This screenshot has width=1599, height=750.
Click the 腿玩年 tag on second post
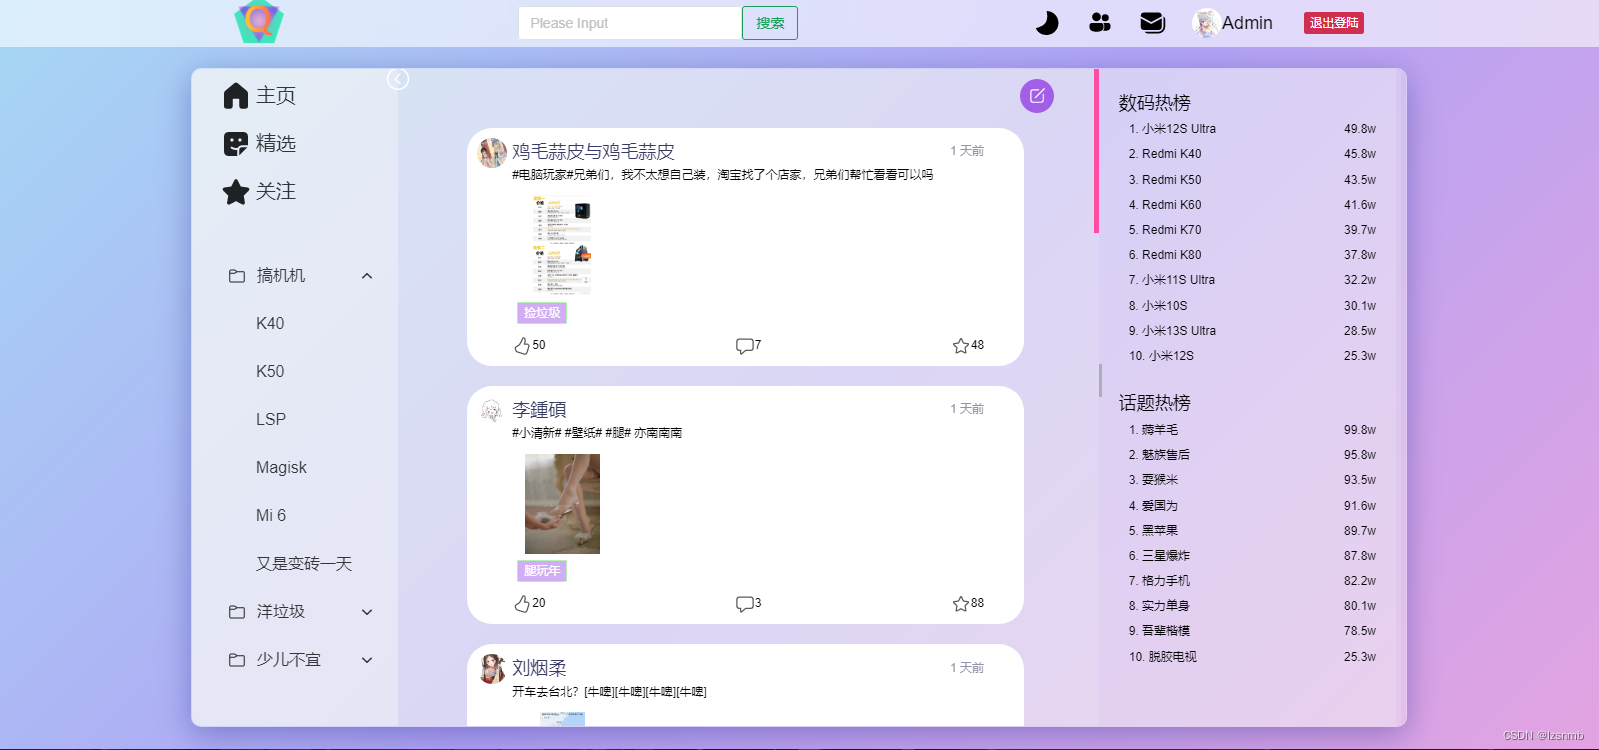542,571
